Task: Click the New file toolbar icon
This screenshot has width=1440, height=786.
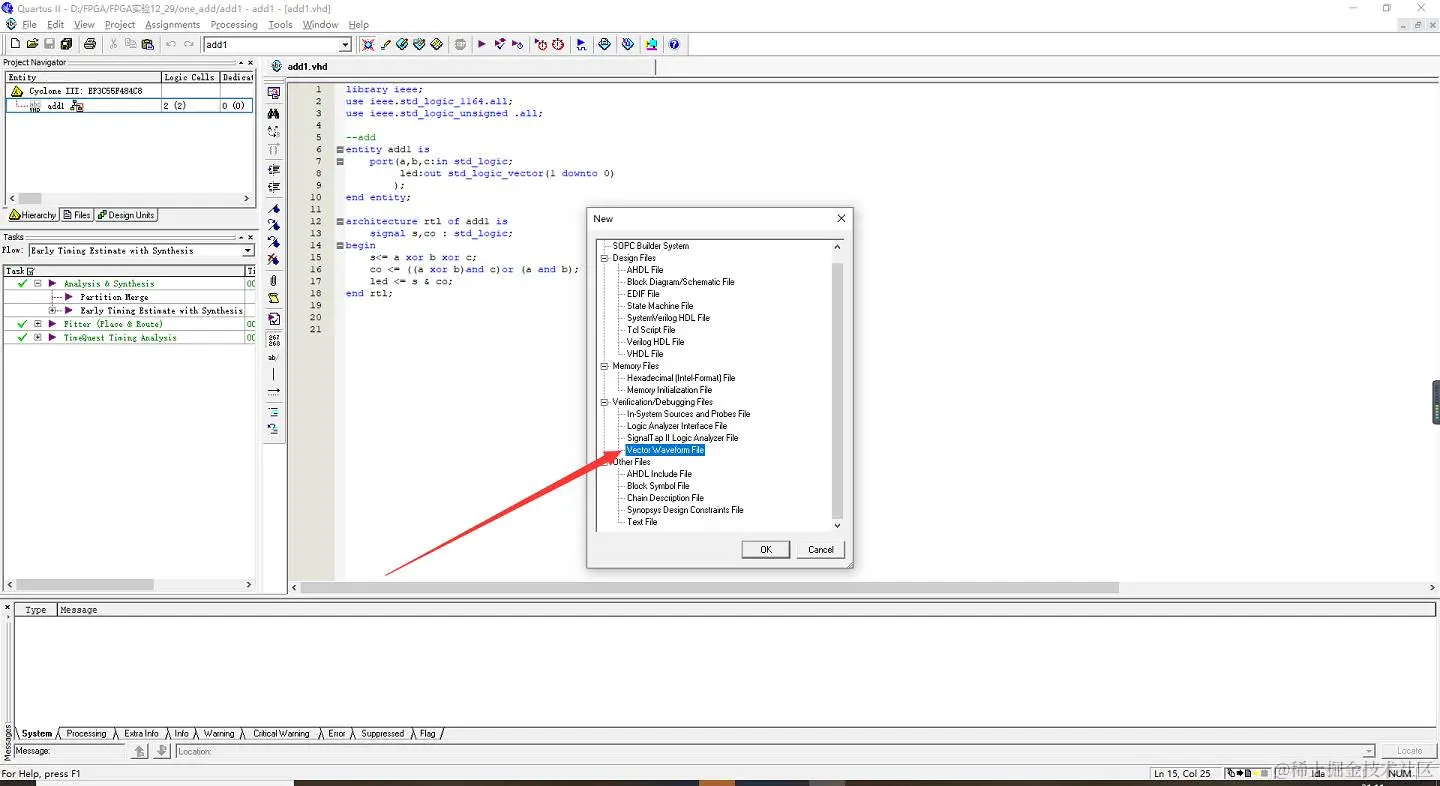Action: coord(15,44)
